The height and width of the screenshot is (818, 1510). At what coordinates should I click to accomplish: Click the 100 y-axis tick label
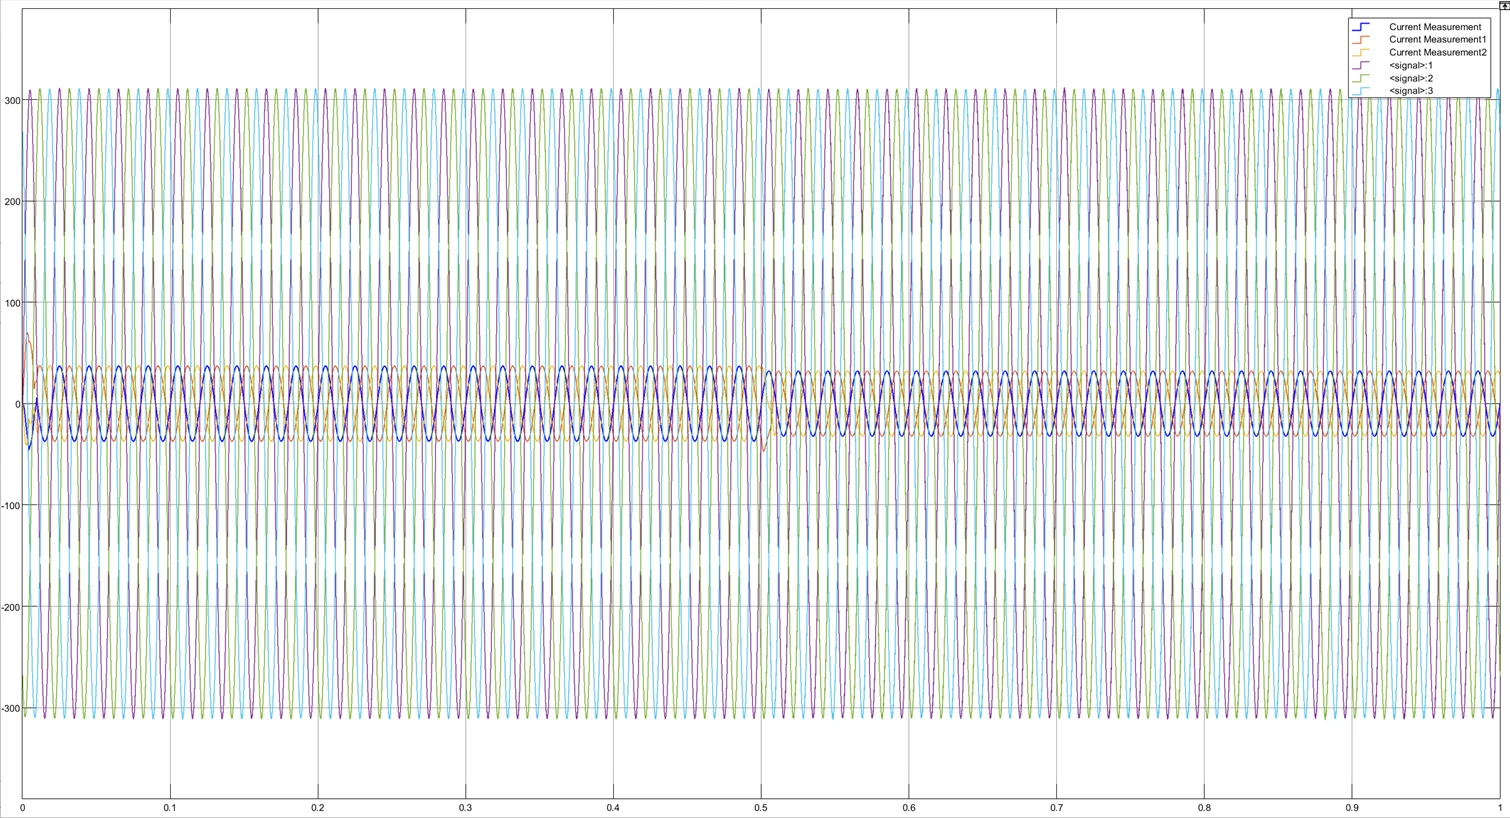coord(10,303)
